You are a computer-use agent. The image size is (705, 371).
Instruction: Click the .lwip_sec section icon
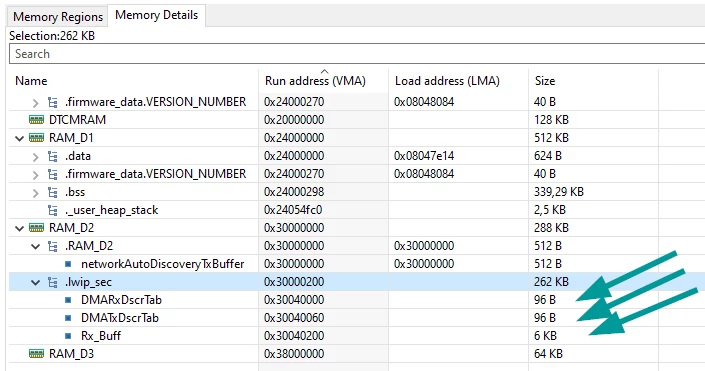pos(53,282)
